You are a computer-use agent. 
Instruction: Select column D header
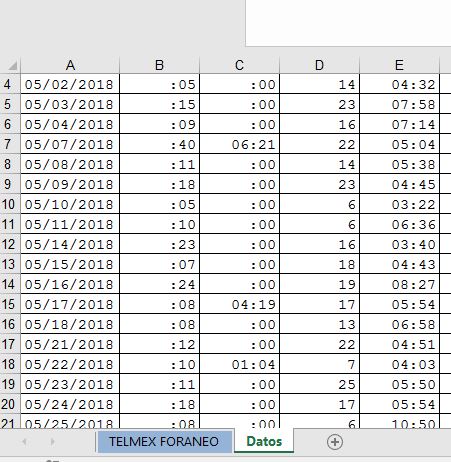point(319,65)
